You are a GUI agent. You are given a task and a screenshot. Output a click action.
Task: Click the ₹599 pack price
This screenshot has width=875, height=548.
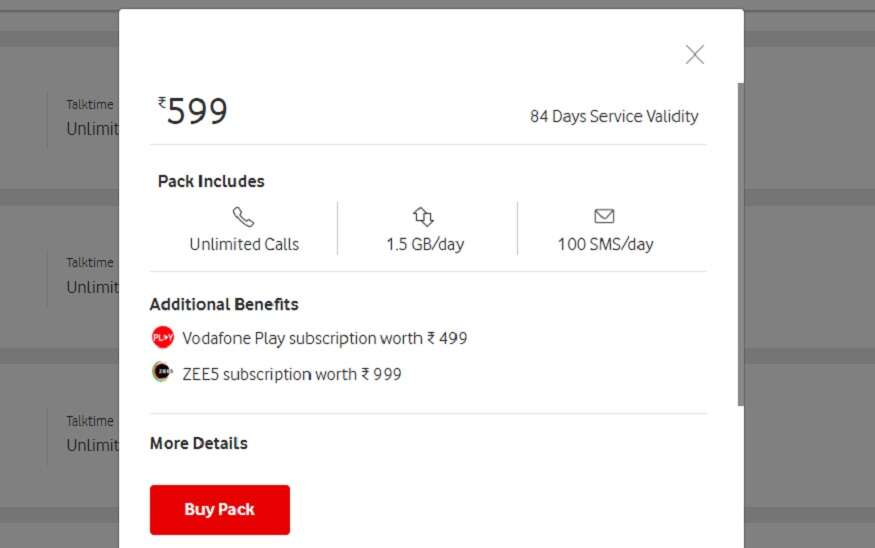coord(193,110)
